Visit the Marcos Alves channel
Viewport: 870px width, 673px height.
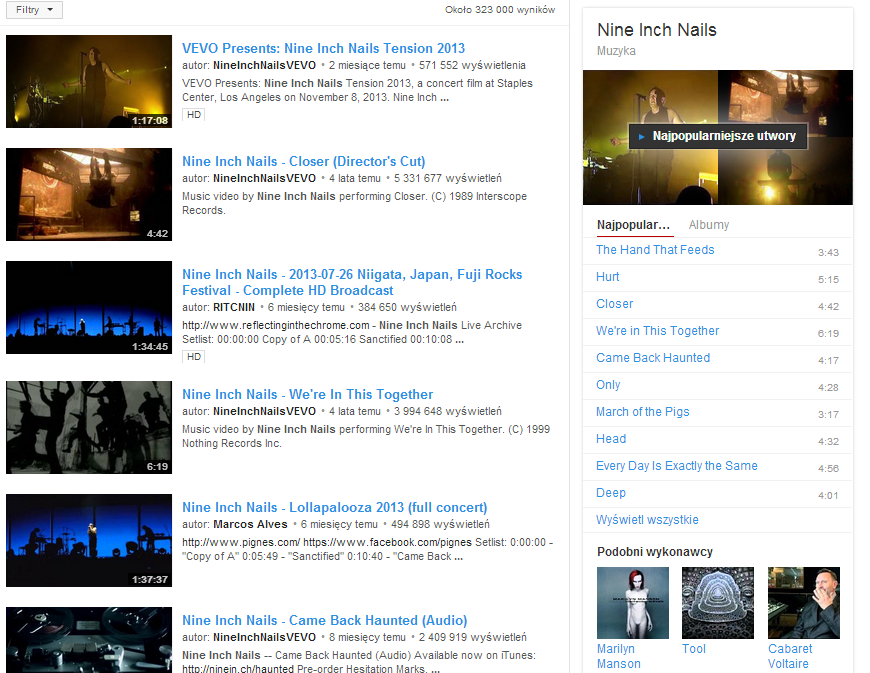click(x=250, y=524)
